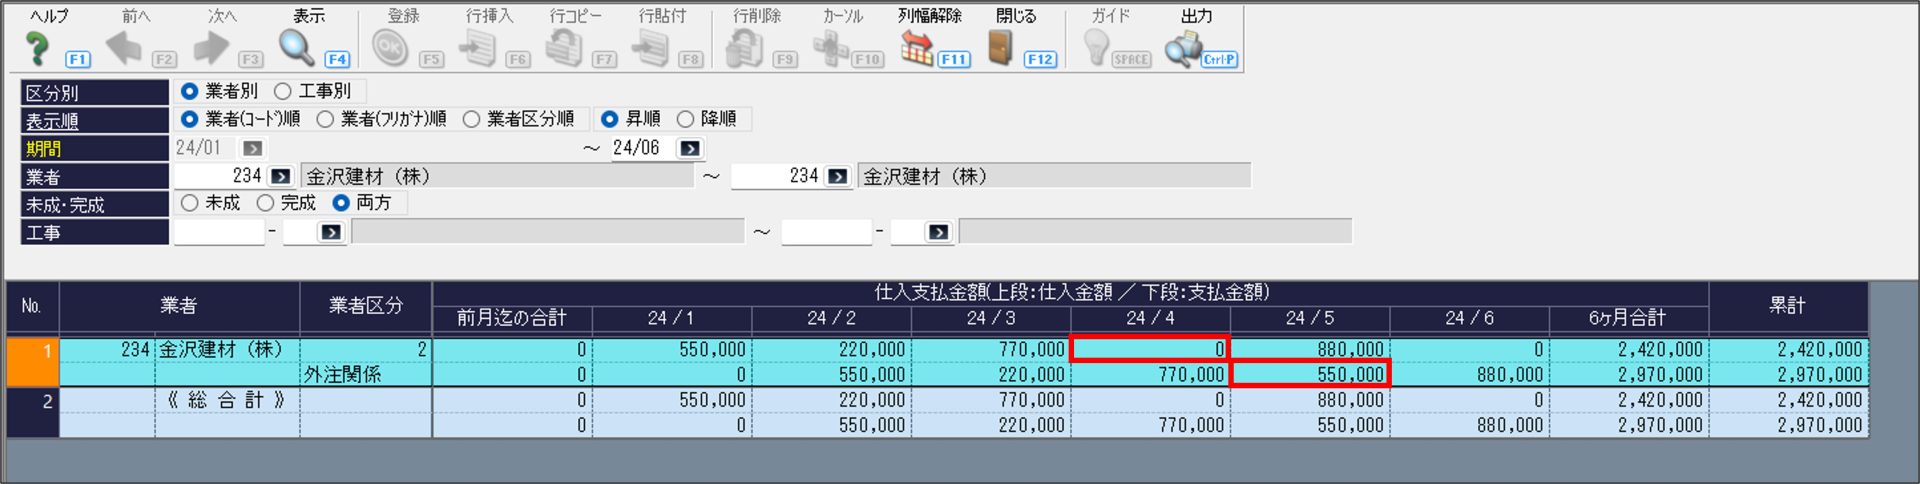This screenshot has height=484, width=1920.
Task: Open the period end 24/06 picker arrow
Action: point(689,148)
